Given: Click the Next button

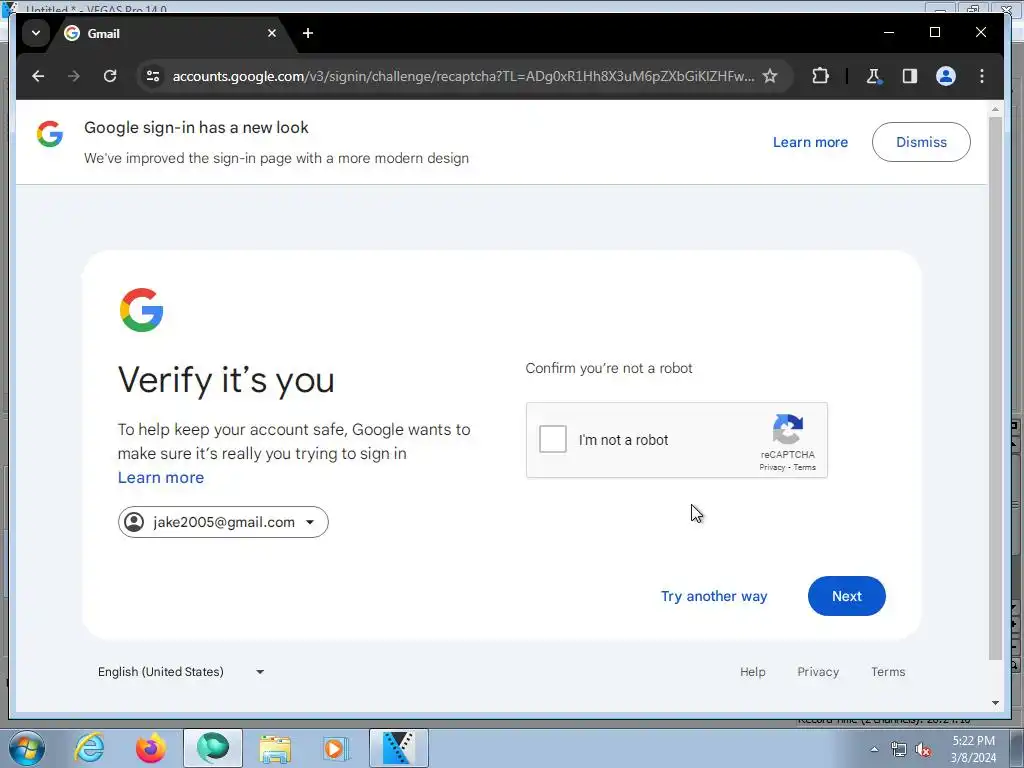Looking at the screenshot, I should tap(846, 596).
